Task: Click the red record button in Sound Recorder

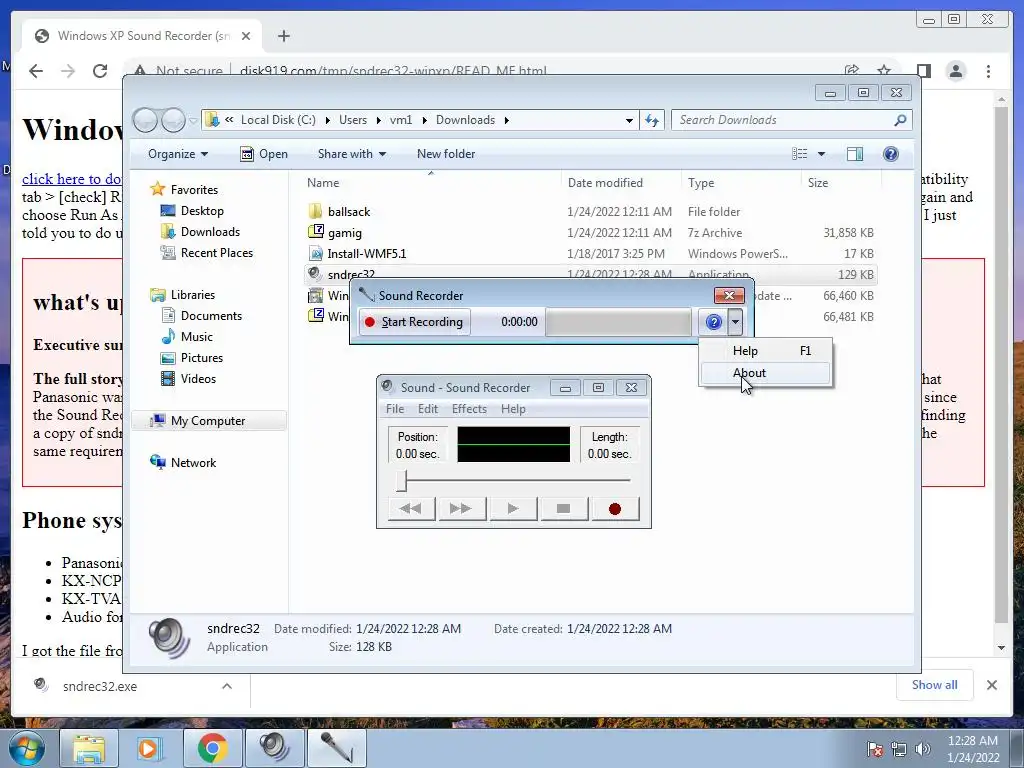Action: coord(615,509)
